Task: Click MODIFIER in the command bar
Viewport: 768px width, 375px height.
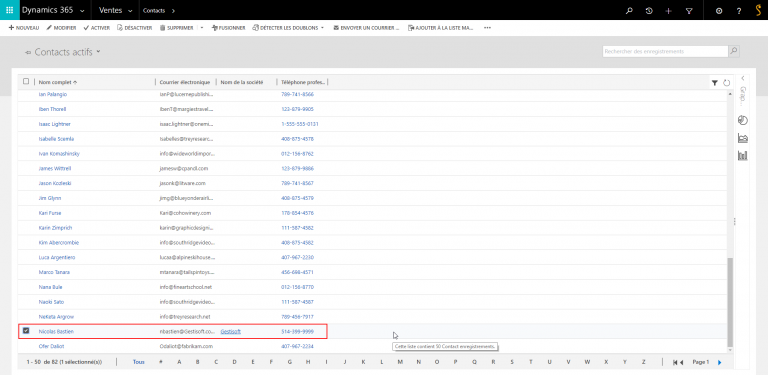Action: (61, 28)
